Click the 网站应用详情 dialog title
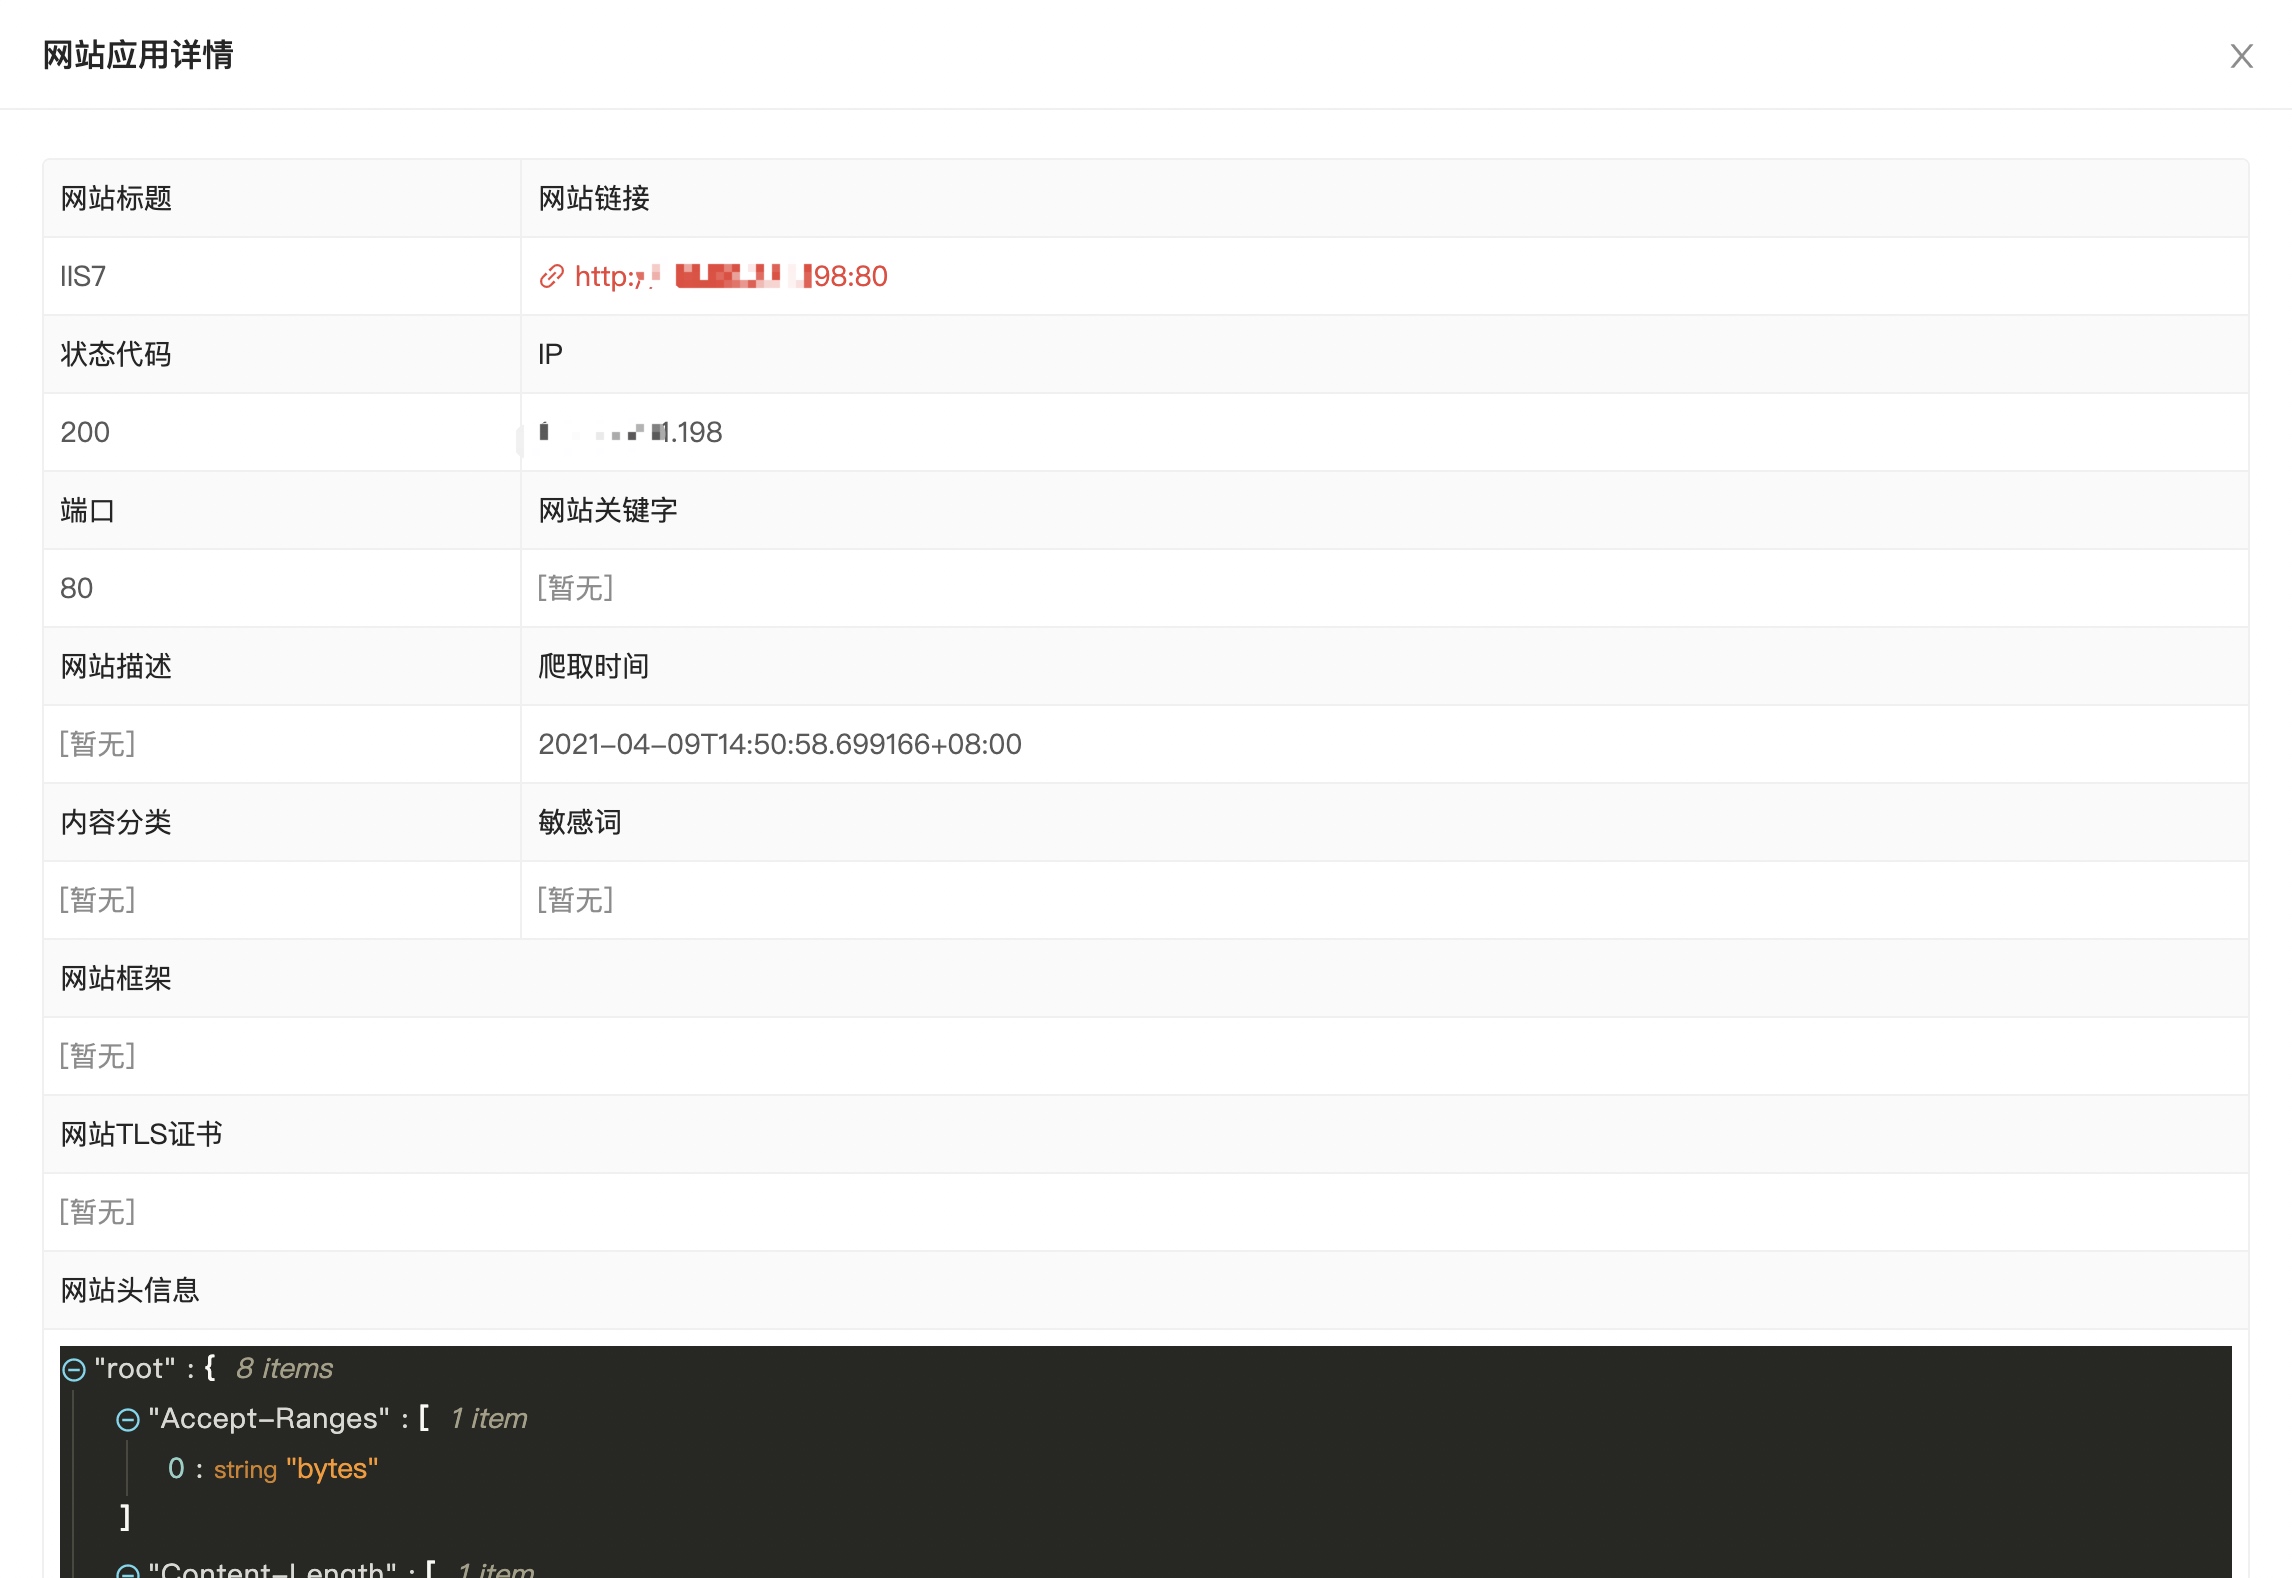Screen dimensions: 2292x1578 click(x=138, y=55)
